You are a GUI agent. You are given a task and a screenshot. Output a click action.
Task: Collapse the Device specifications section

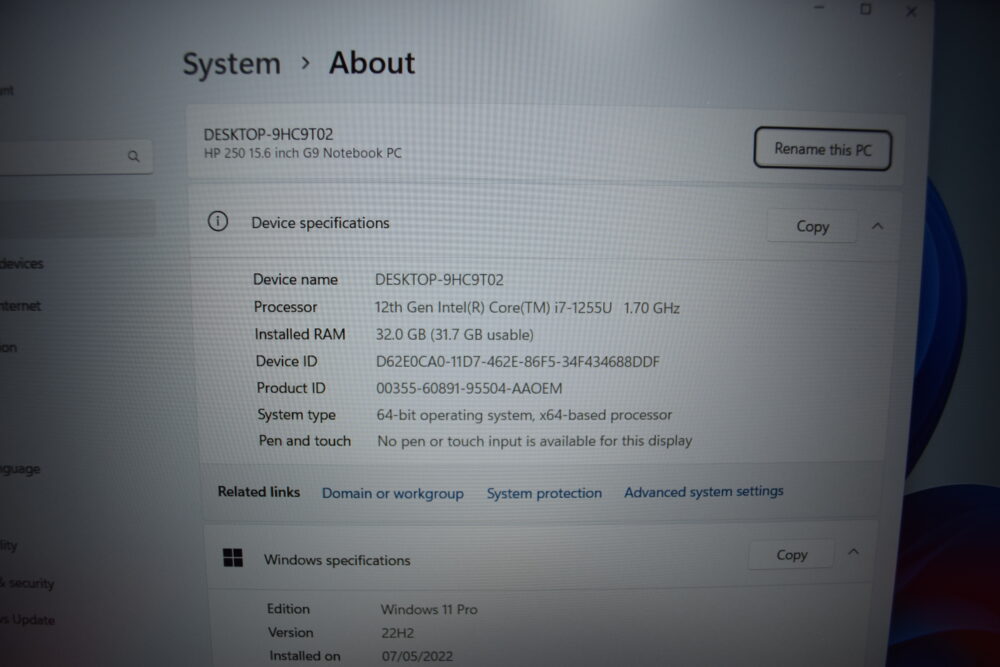pos(878,226)
